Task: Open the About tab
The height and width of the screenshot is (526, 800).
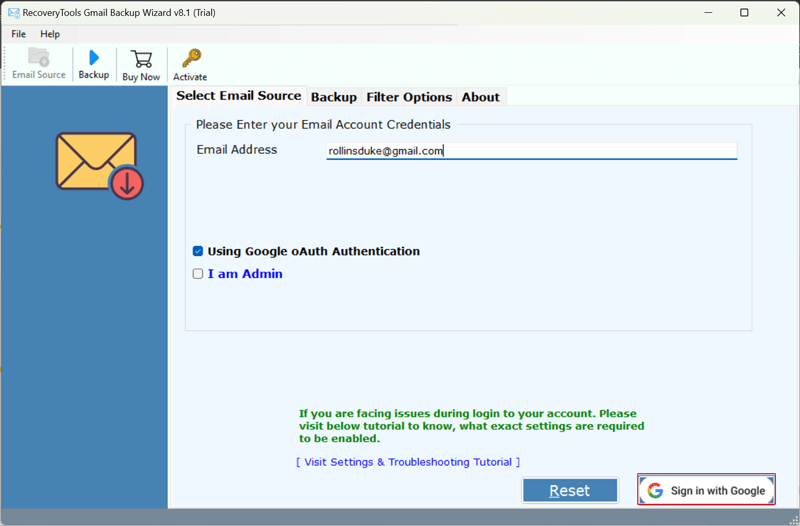Action: point(481,97)
